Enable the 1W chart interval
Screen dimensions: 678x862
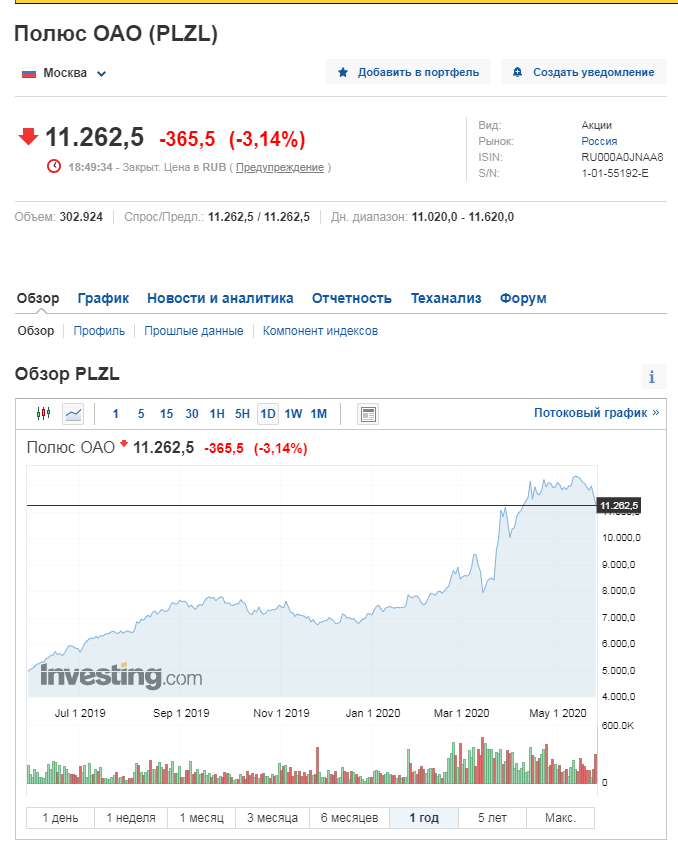[293, 414]
